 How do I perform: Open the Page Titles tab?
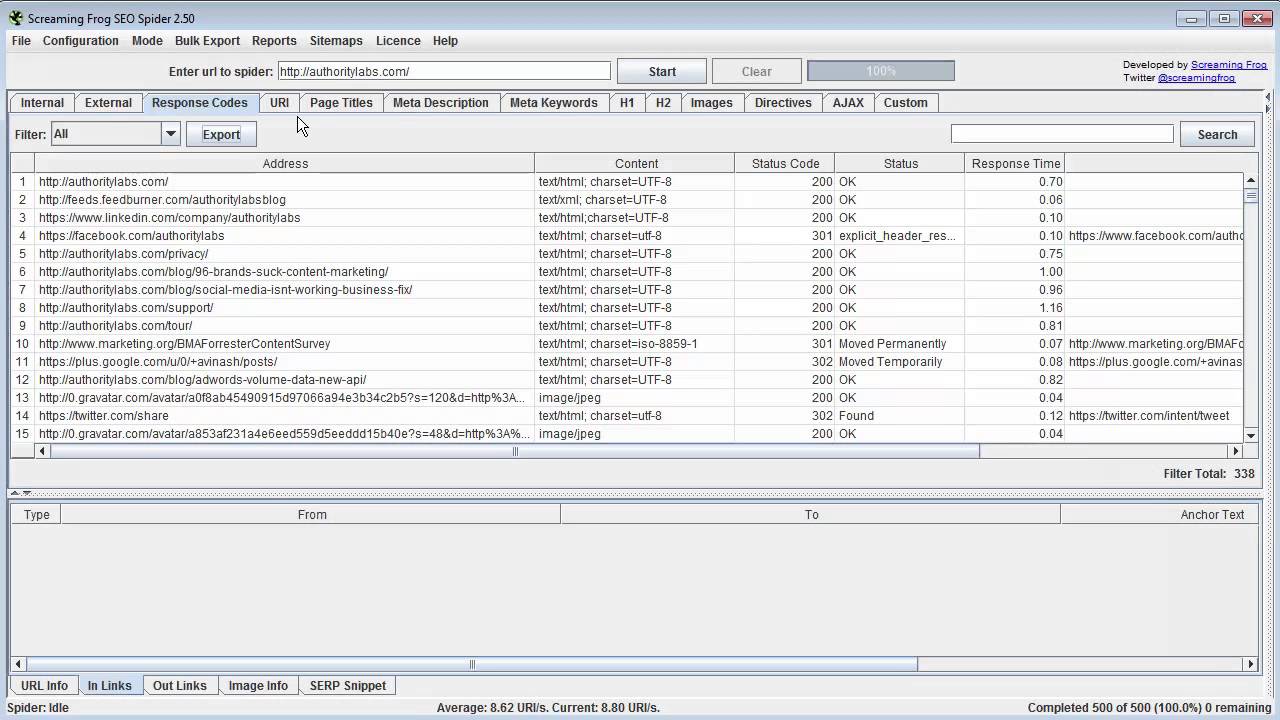[x=341, y=103]
